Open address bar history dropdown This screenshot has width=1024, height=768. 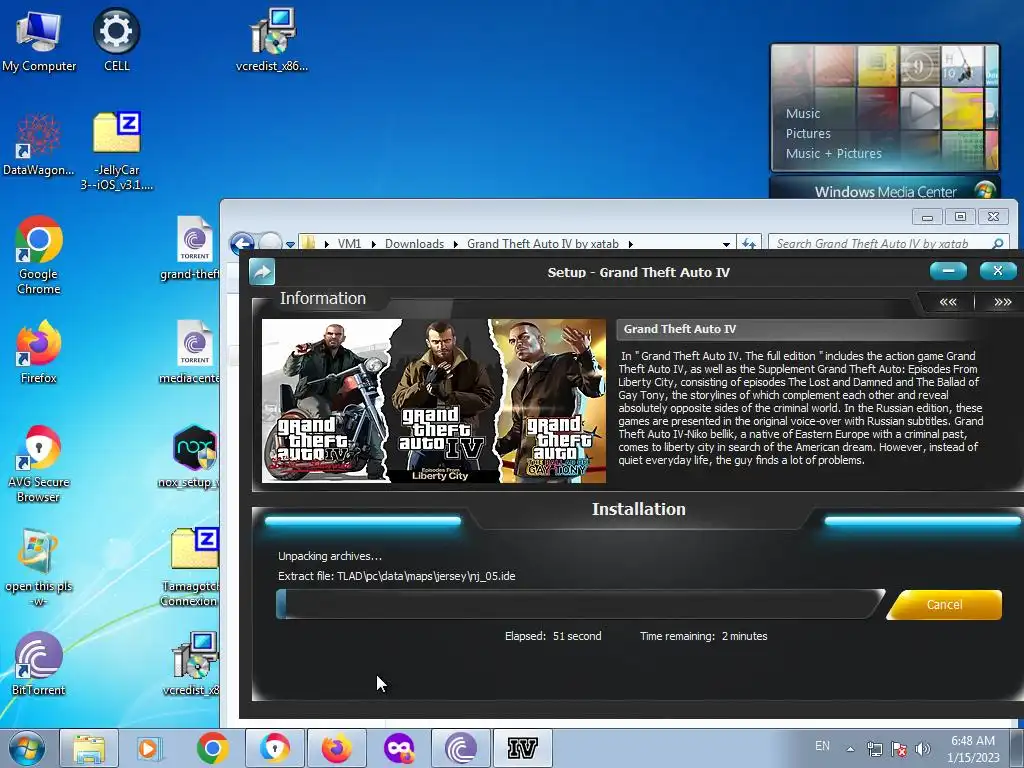pyautogui.click(x=726, y=244)
